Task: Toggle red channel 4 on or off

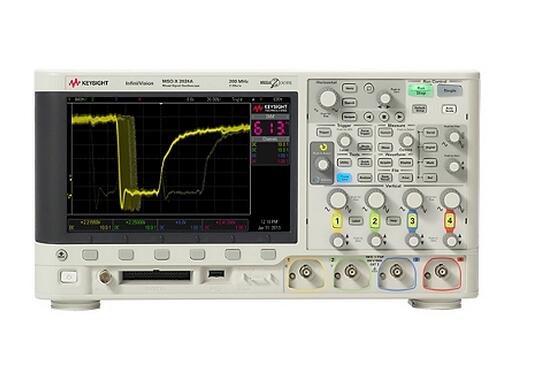Action: pyautogui.click(x=450, y=221)
